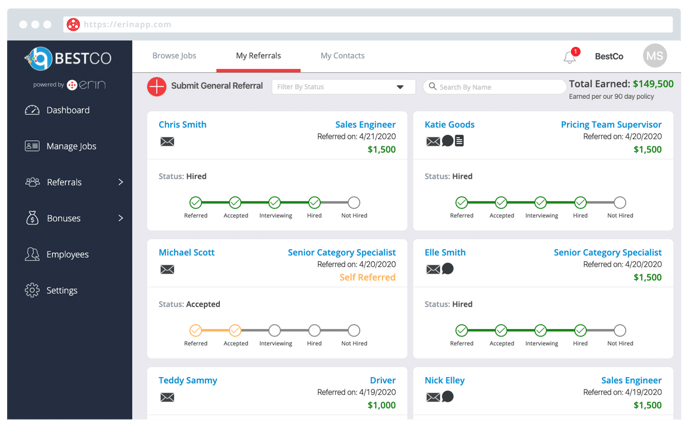Click the Total Earned $149,500 amount
688x428 pixels.
(653, 84)
